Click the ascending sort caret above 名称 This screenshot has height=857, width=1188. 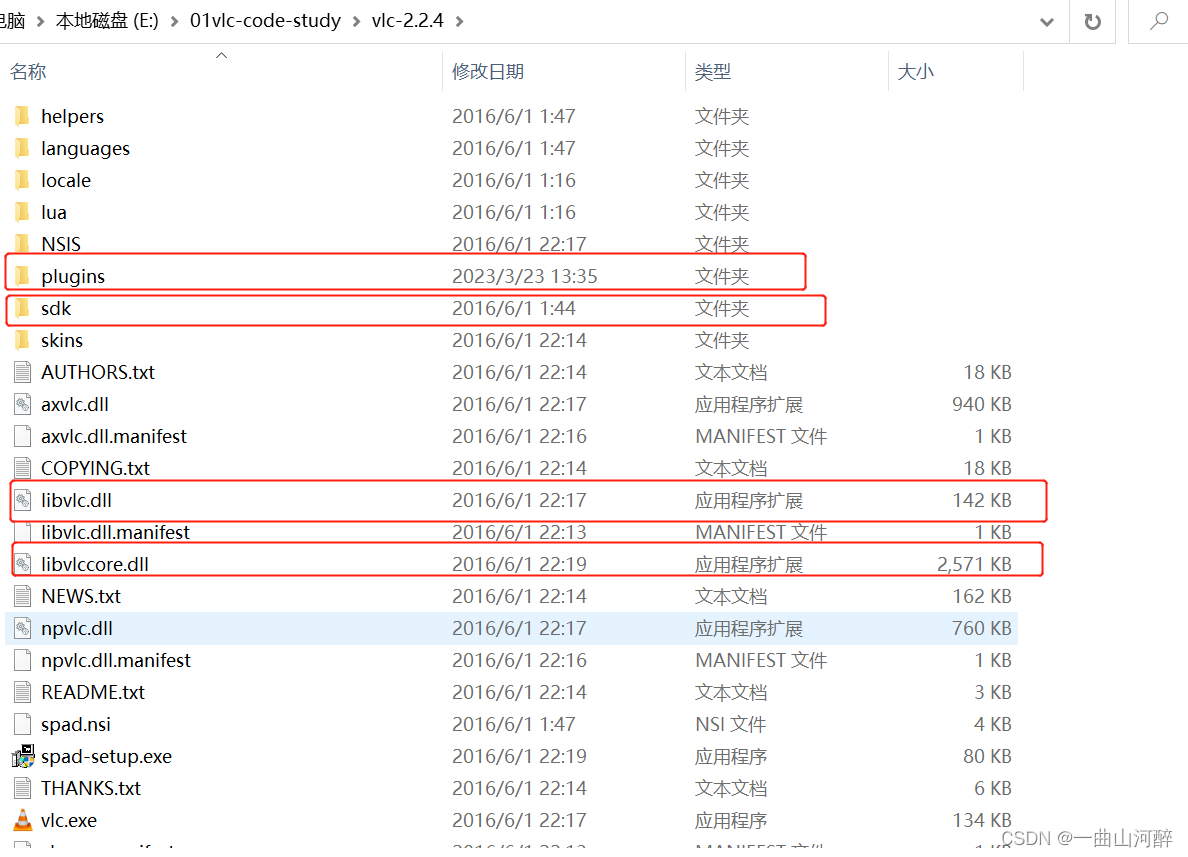click(x=221, y=56)
